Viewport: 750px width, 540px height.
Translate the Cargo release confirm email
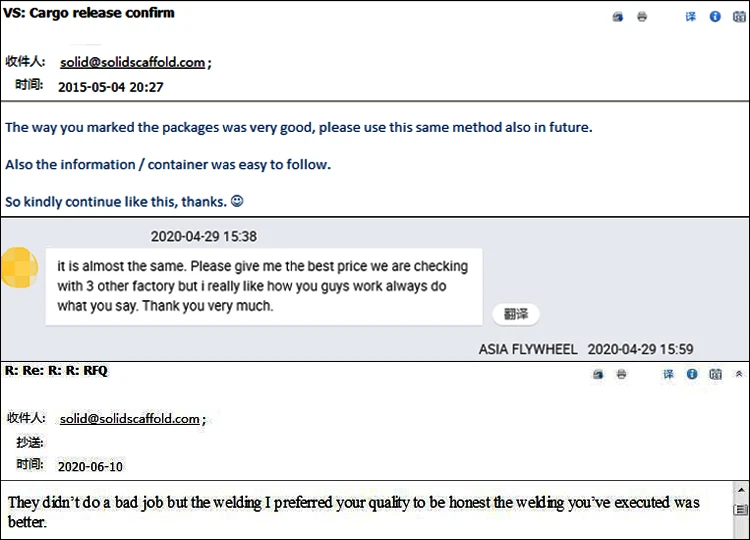[691, 17]
